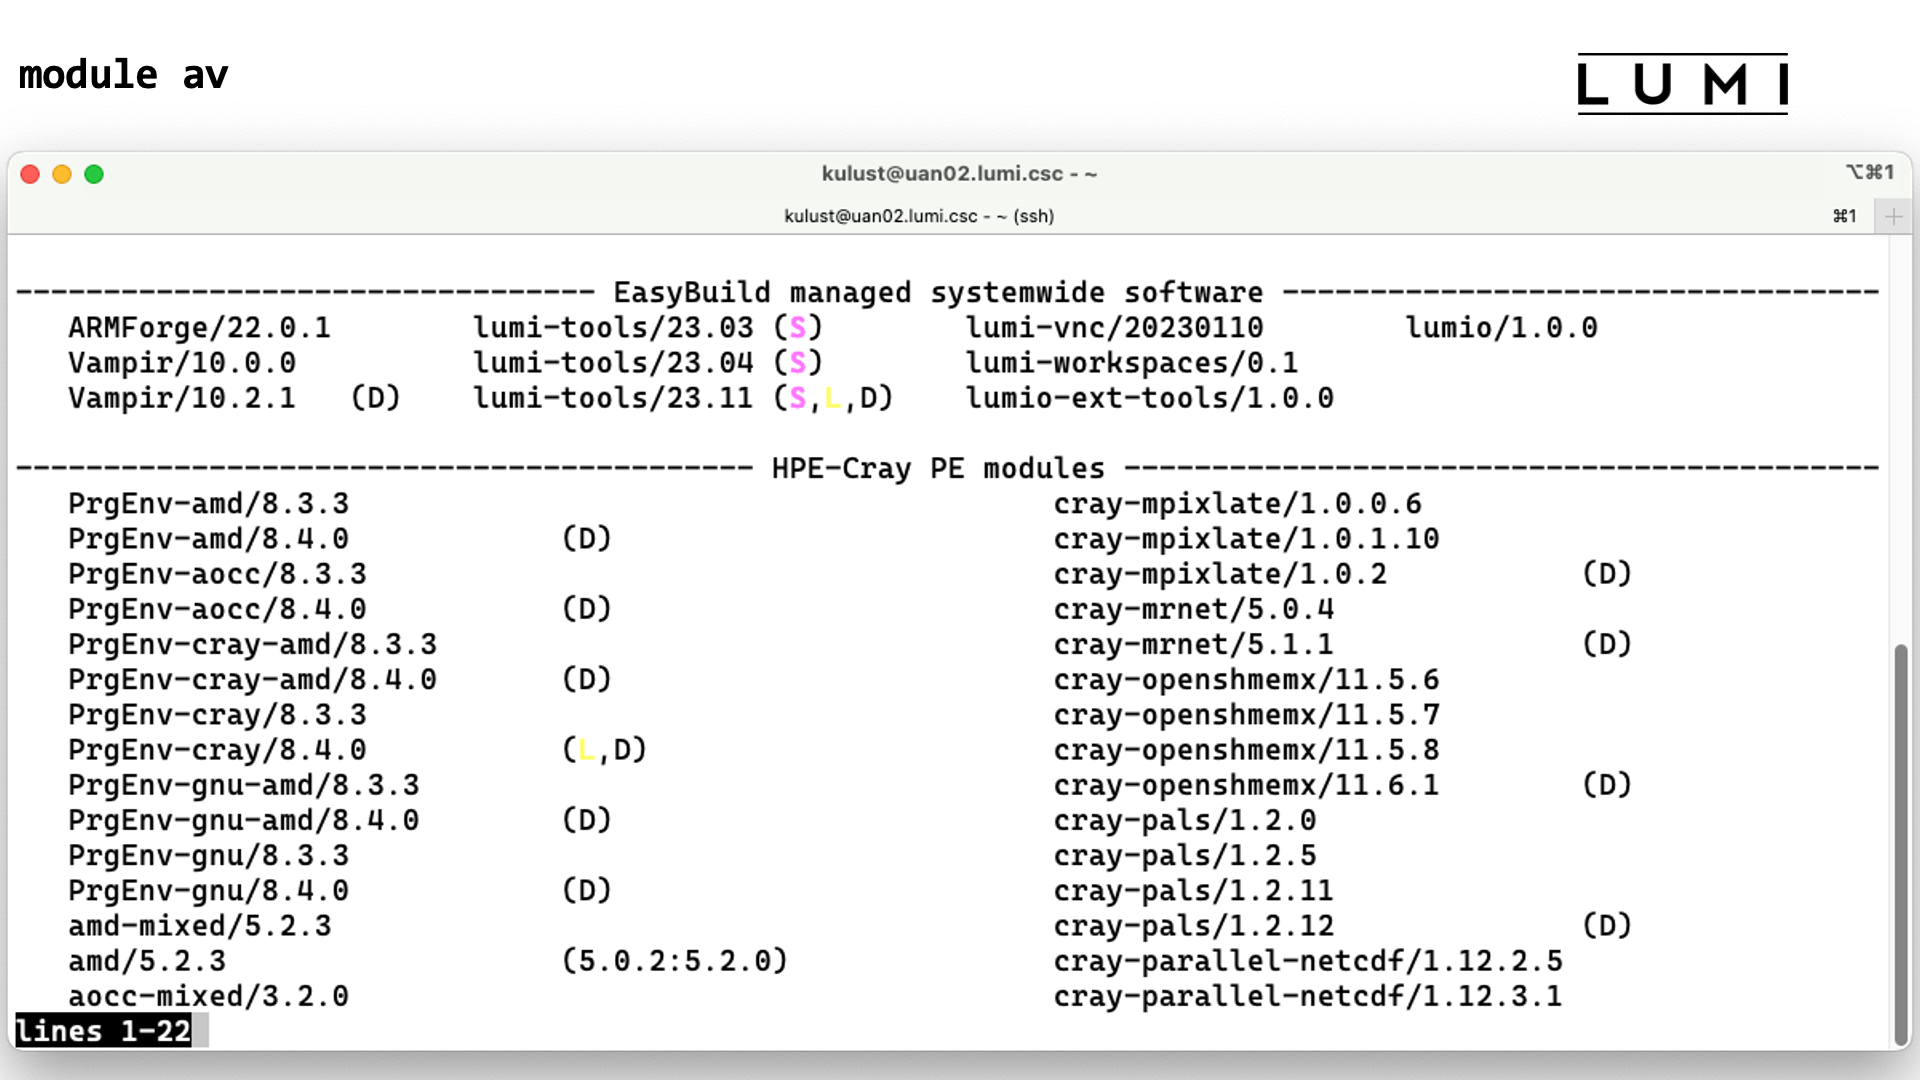Select text cray-parallel-netcdf/1.12.2.5

pyautogui.click(x=1308, y=961)
